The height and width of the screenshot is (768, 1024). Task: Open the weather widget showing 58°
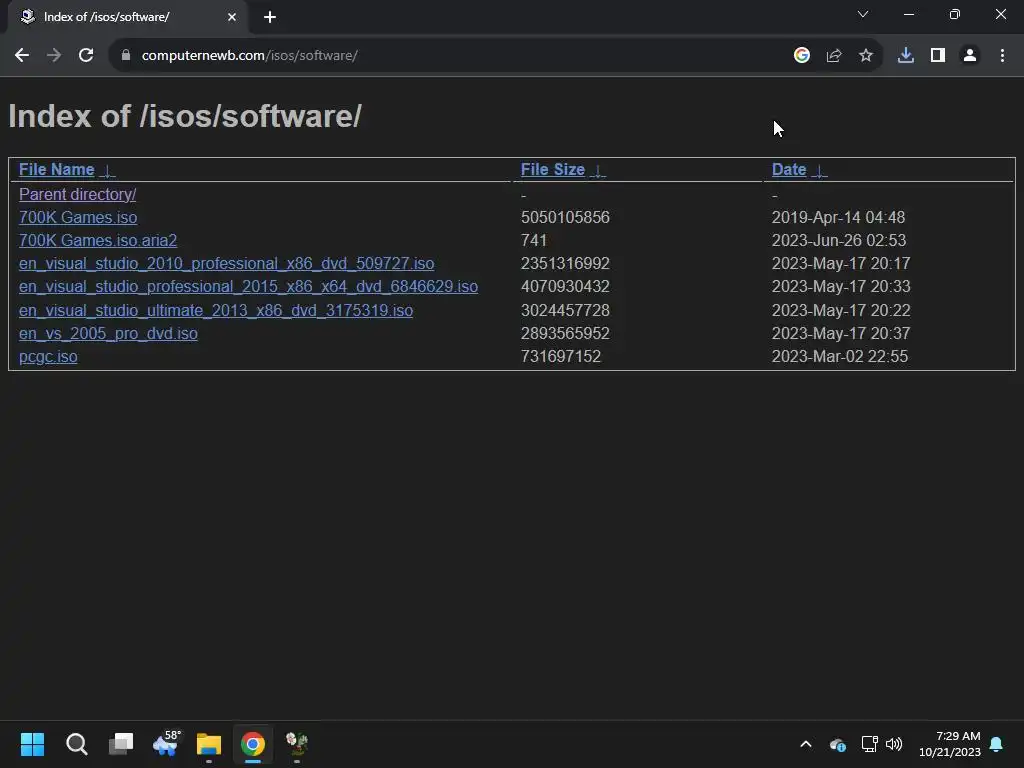tap(166, 743)
